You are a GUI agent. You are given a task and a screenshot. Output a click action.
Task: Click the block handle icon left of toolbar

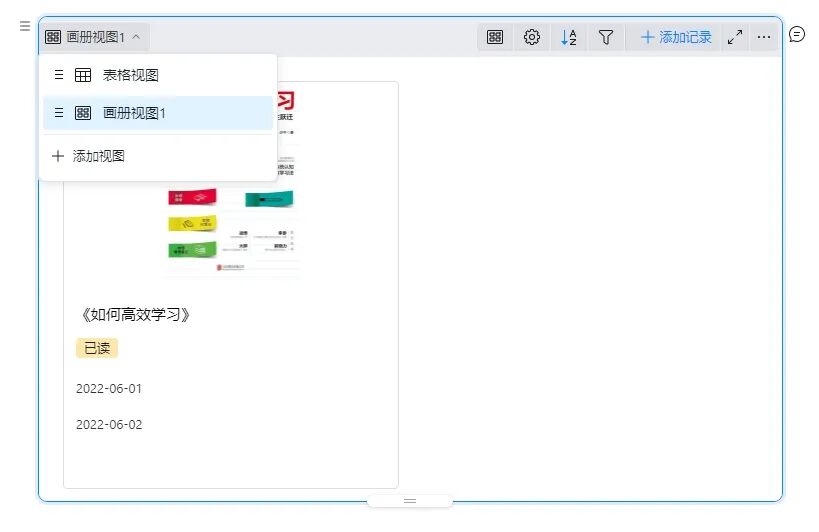tap(25, 26)
